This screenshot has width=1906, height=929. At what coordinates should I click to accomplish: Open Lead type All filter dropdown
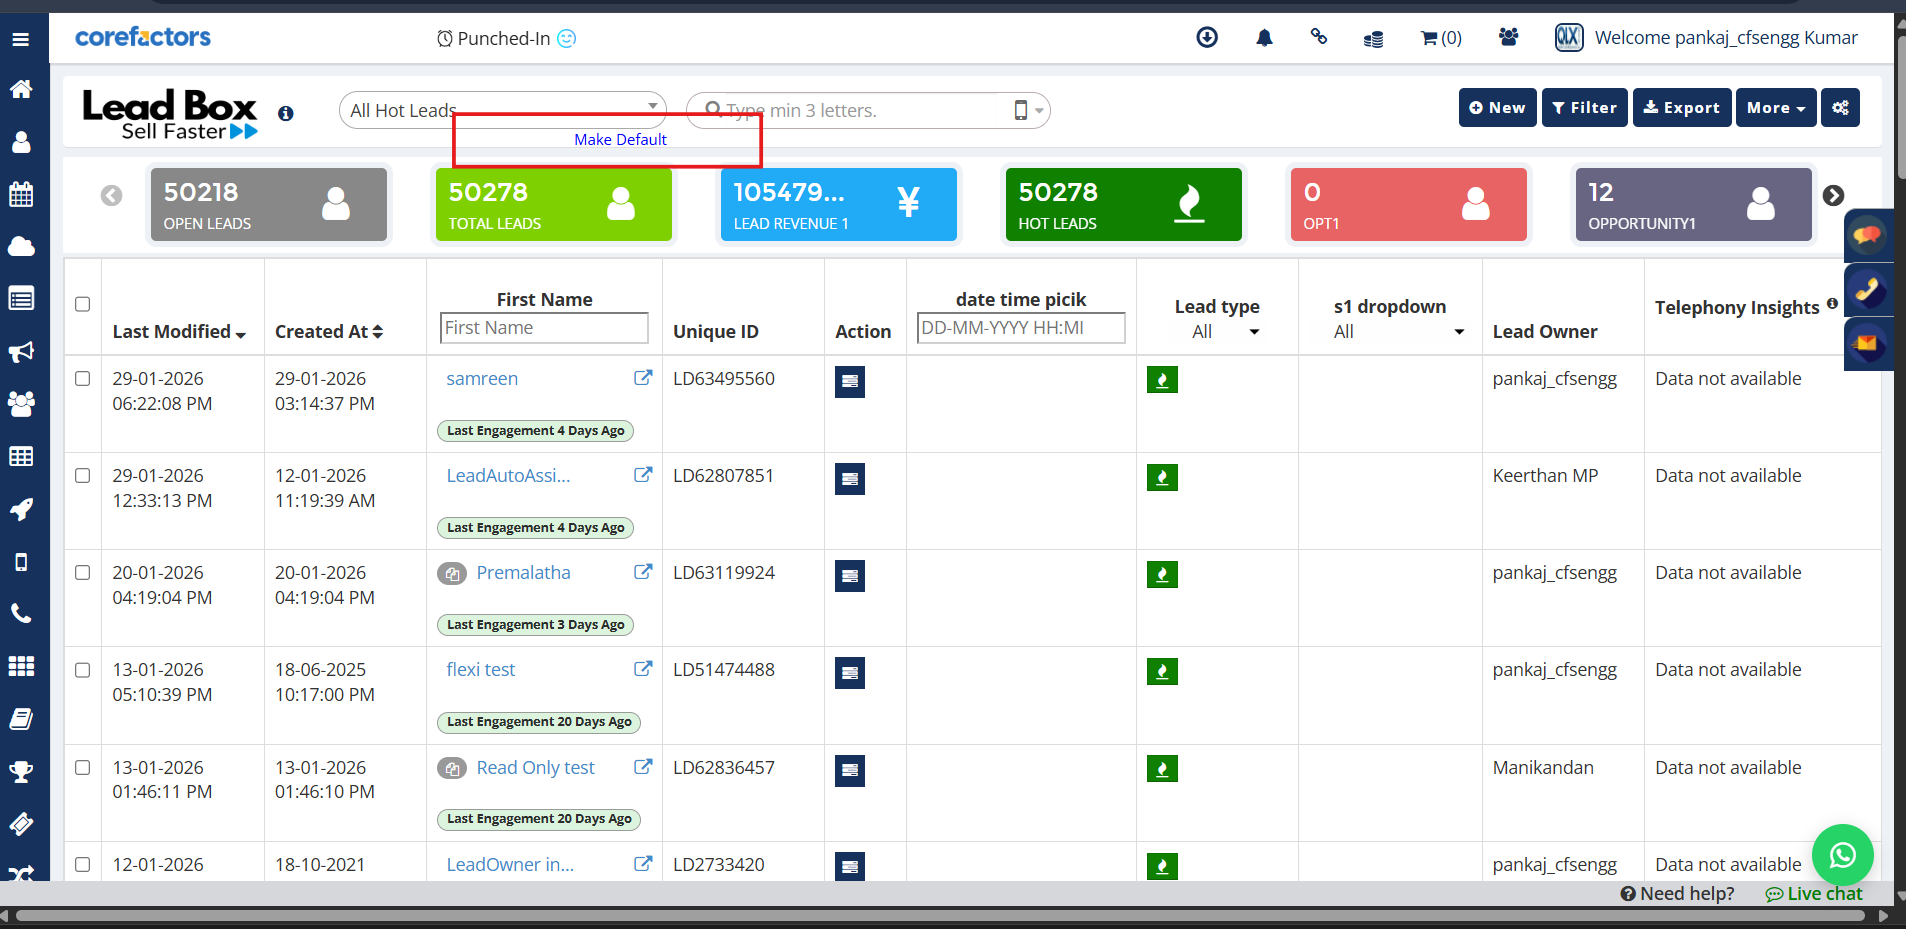tap(1225, 332)
